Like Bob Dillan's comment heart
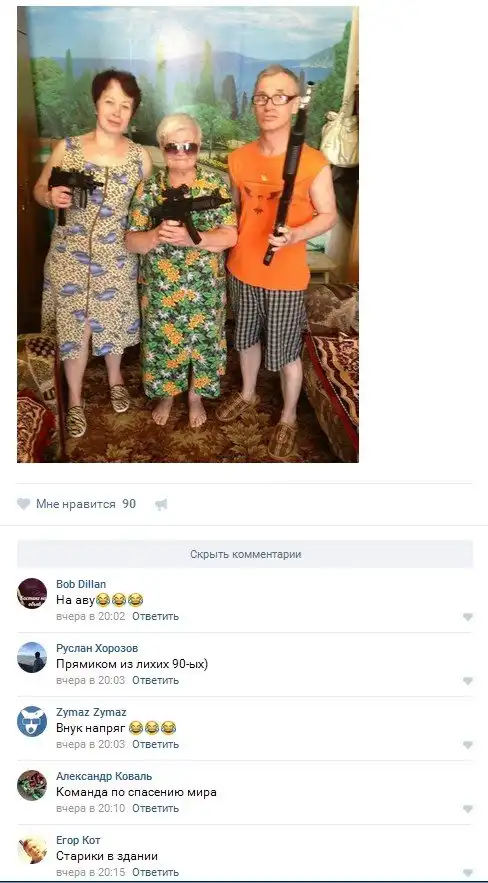This screenshot has width=488, height=883. click(468, 617)
